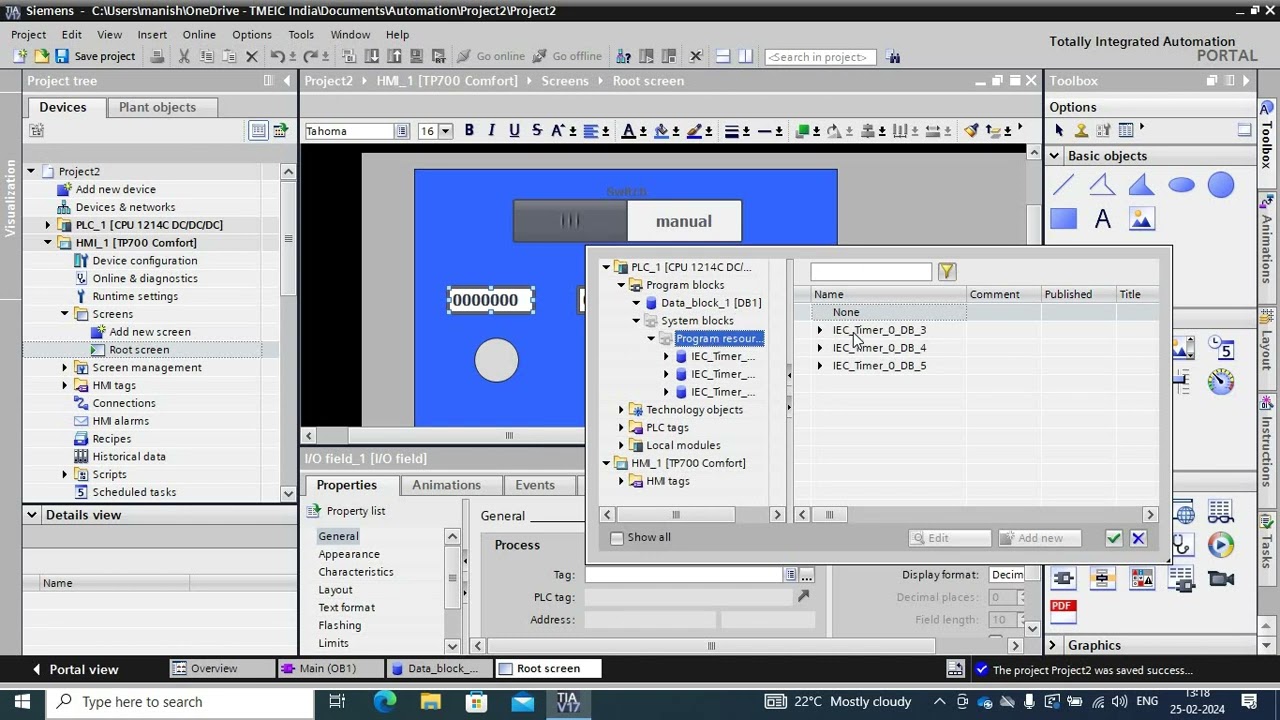Click the text color picker icon
Image resolution: width=1280 pixels, height=720 pixels.
(628, 131)
